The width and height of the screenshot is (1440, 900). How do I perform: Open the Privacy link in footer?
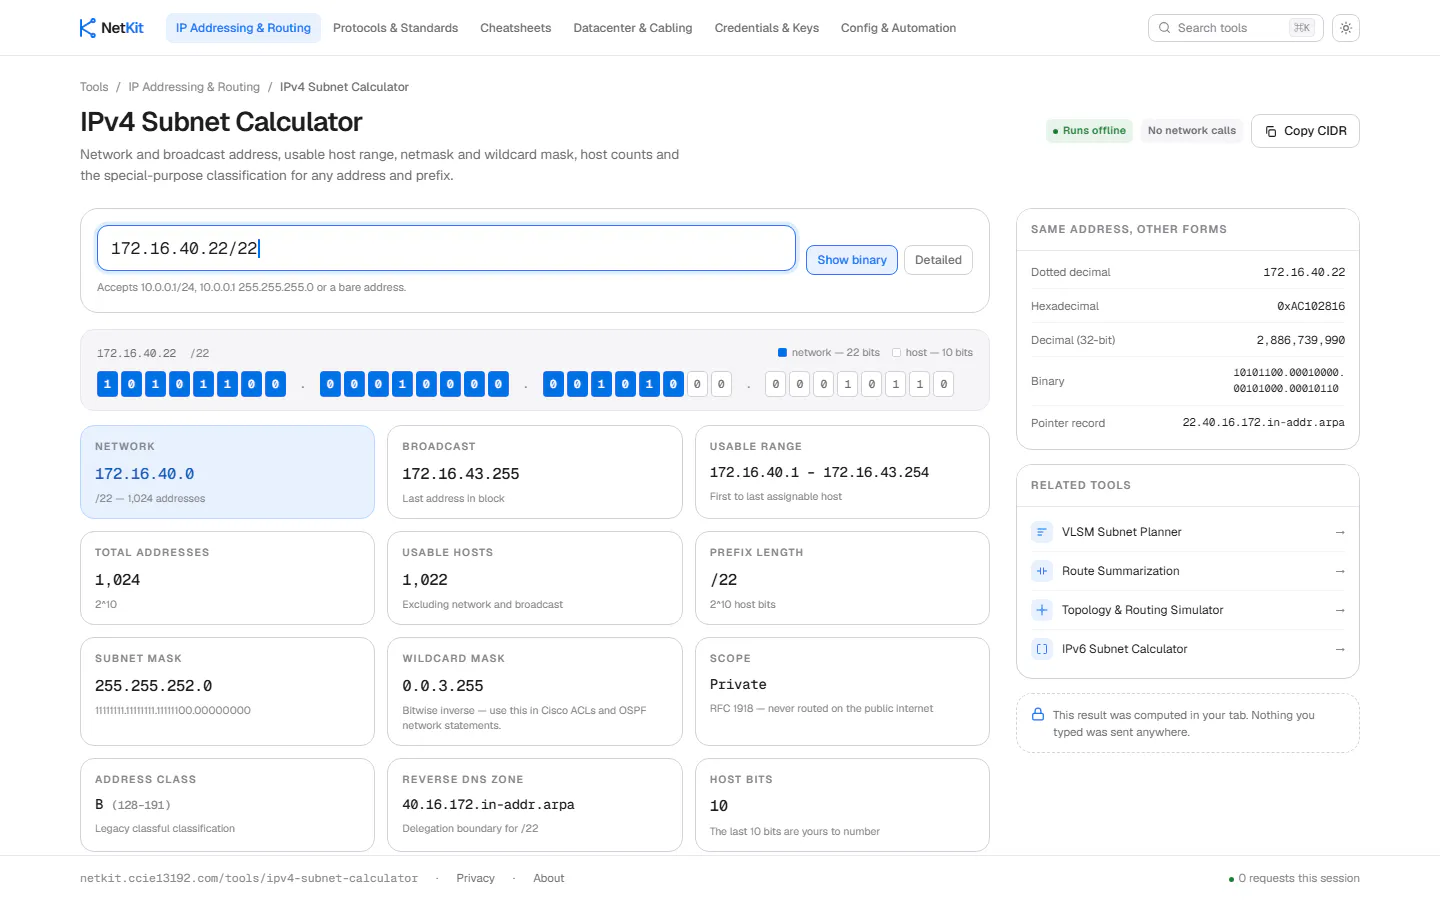coord(475,878)
